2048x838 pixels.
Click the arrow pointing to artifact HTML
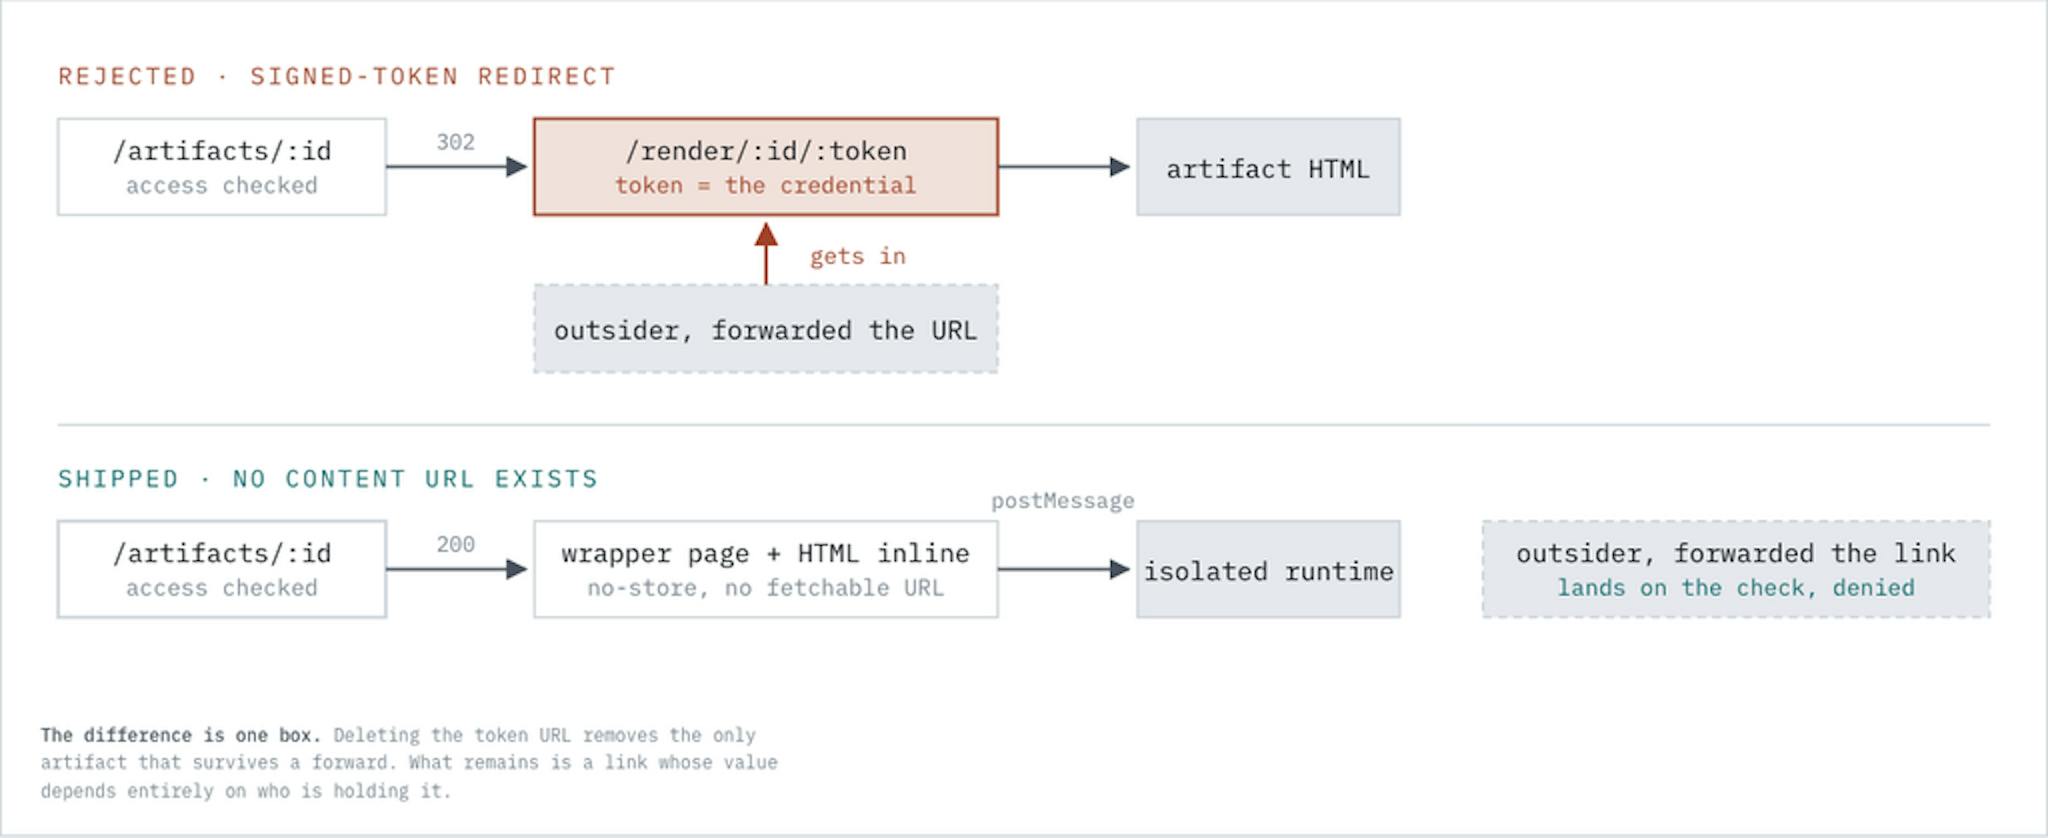coord(1065,167)
